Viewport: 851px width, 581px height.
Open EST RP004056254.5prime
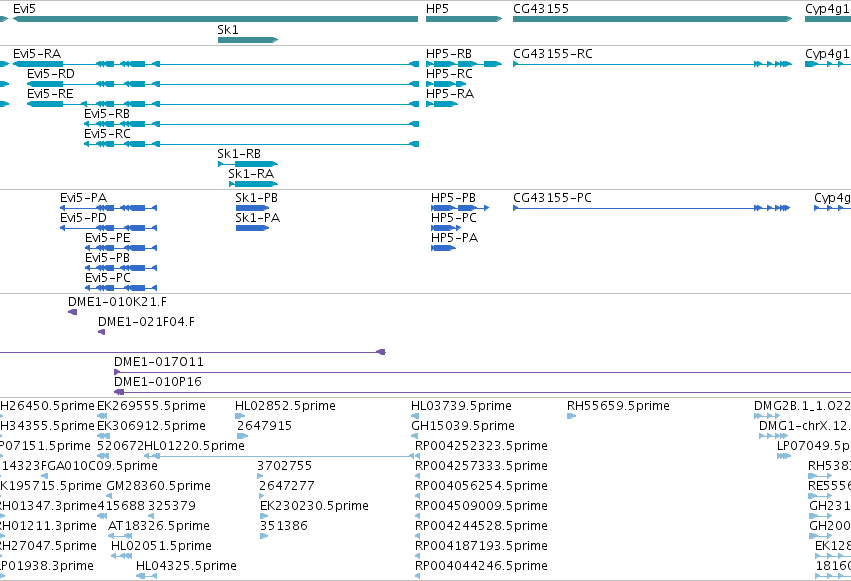pyautogui.click(x=481, y=487)
